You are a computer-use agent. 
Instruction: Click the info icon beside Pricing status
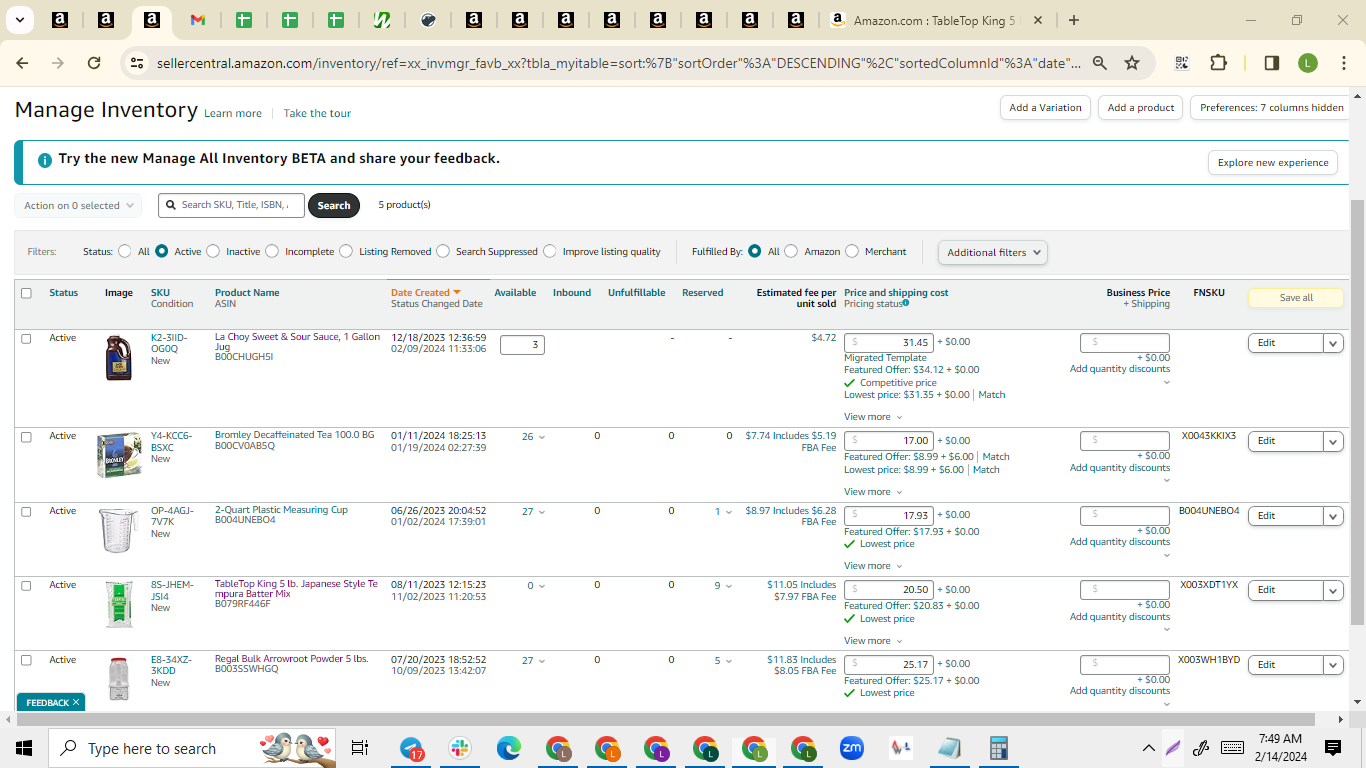906,304
